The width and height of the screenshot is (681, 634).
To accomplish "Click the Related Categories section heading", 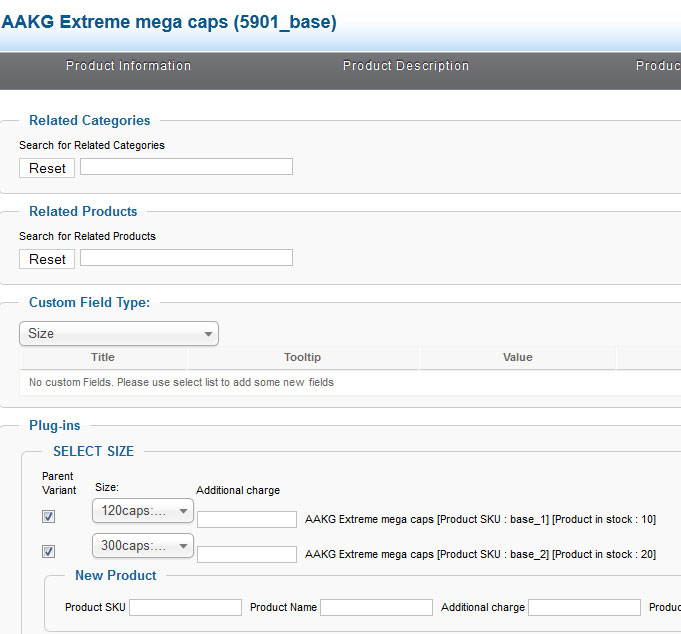I will pos(89,120).
